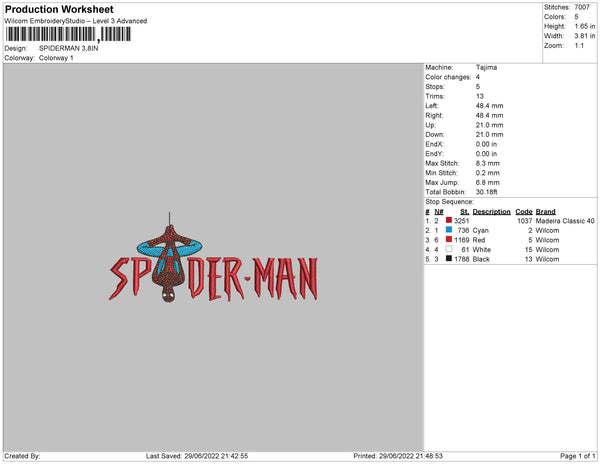The height and width of the screenshot is (464, 600).
Task: Click the St. column header
Action: point(465,212)
